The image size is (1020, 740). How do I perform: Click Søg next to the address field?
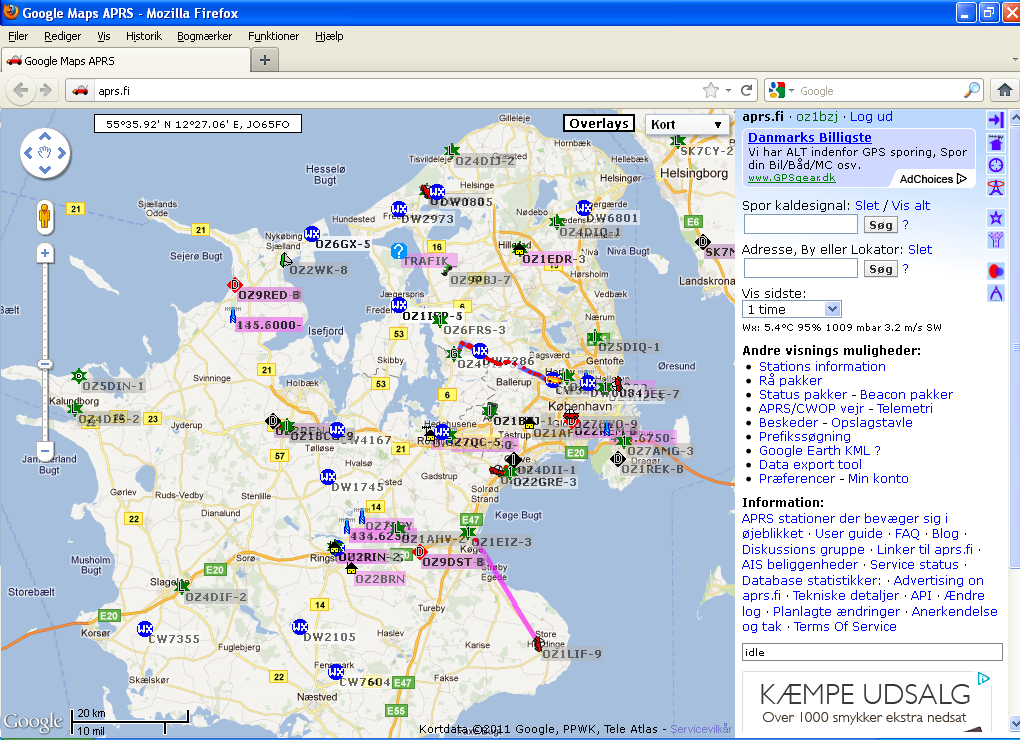click(x=881, y=269)
